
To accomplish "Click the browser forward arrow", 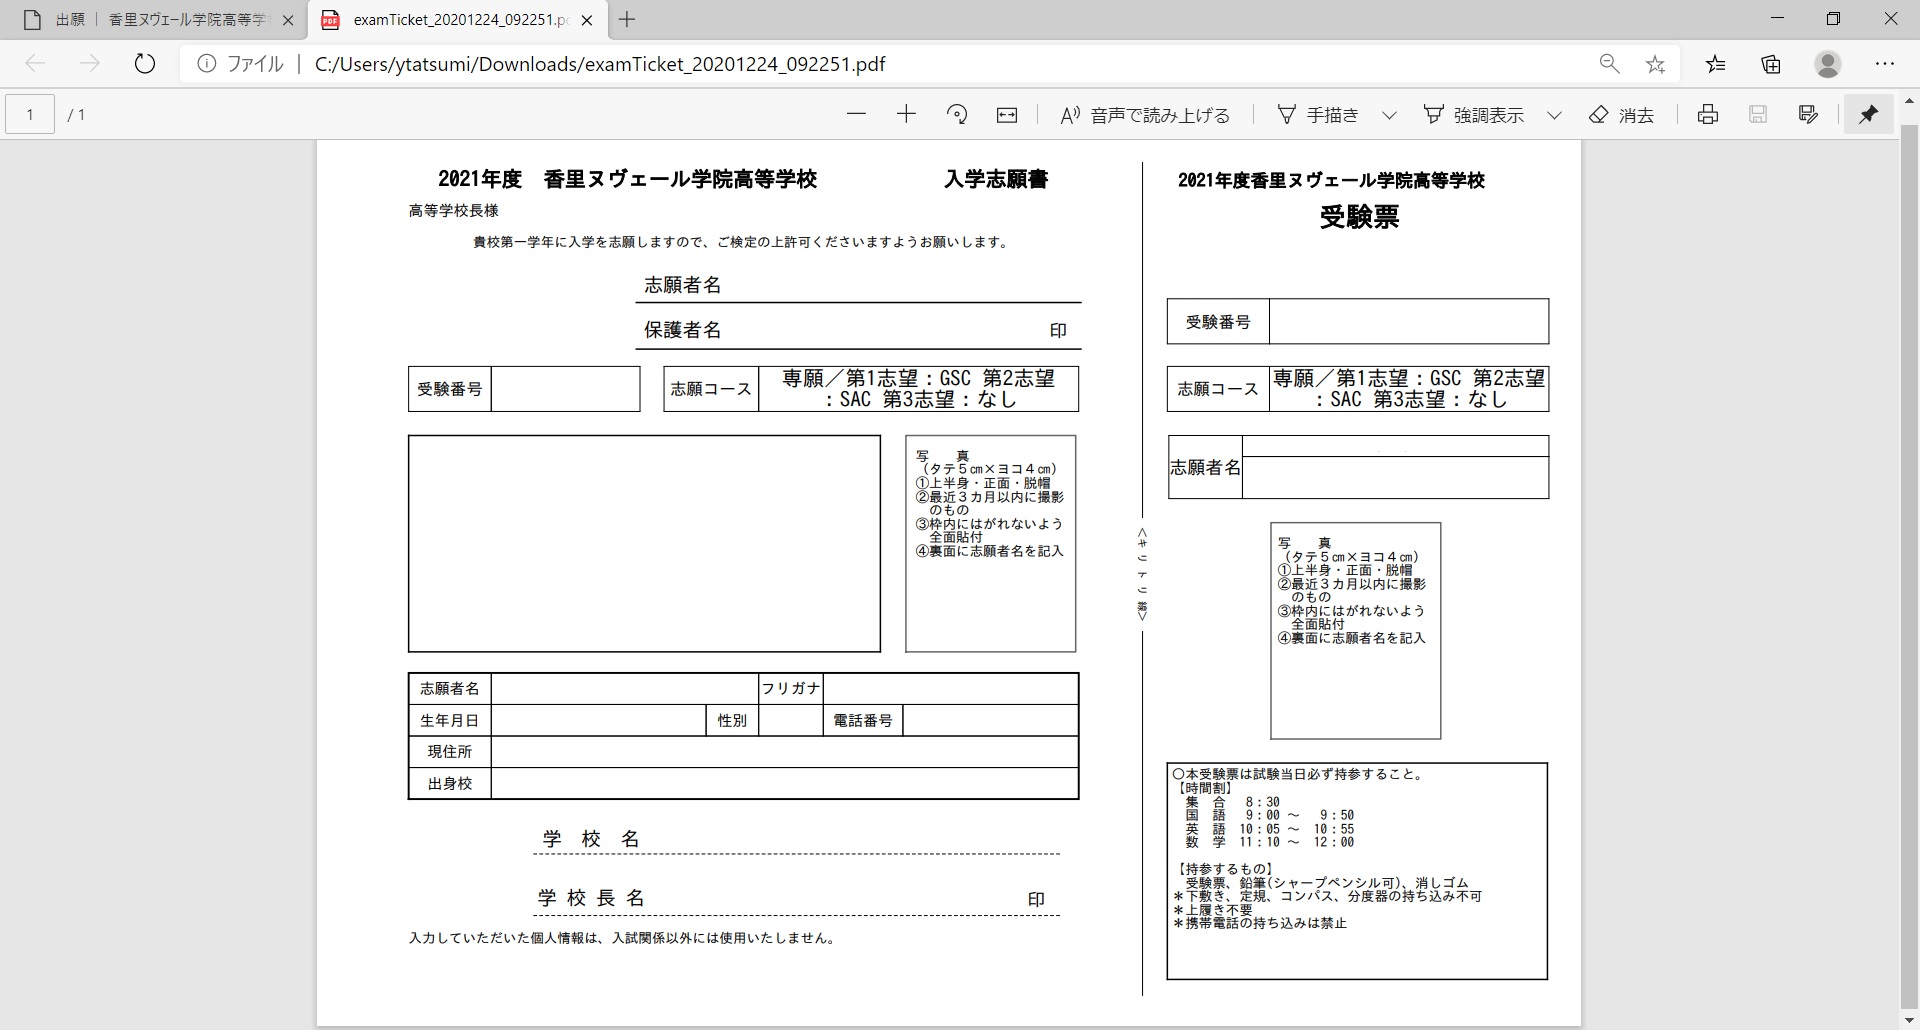I will pos(90,64).
